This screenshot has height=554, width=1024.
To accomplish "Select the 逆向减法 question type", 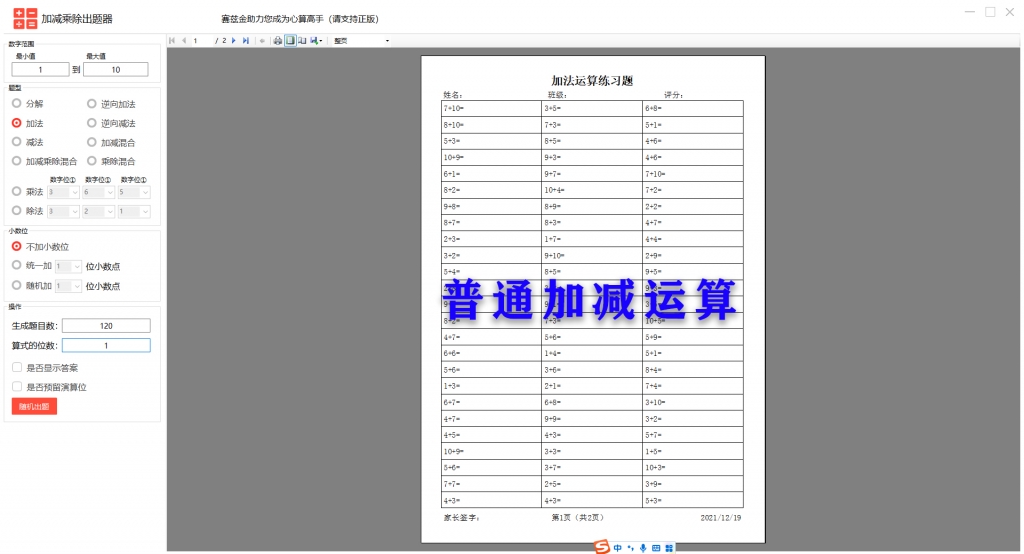I will click(x=111, y=123).
